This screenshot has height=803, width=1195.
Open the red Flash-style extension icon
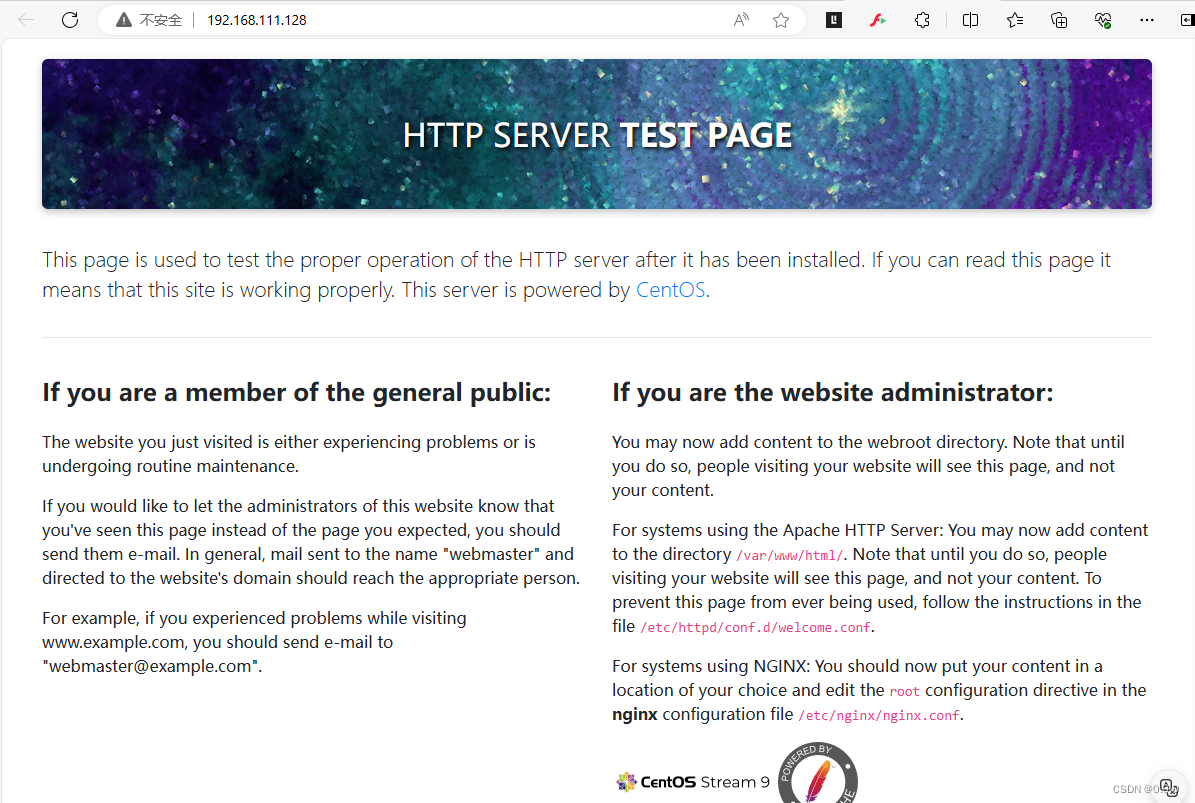click(878, 21)
